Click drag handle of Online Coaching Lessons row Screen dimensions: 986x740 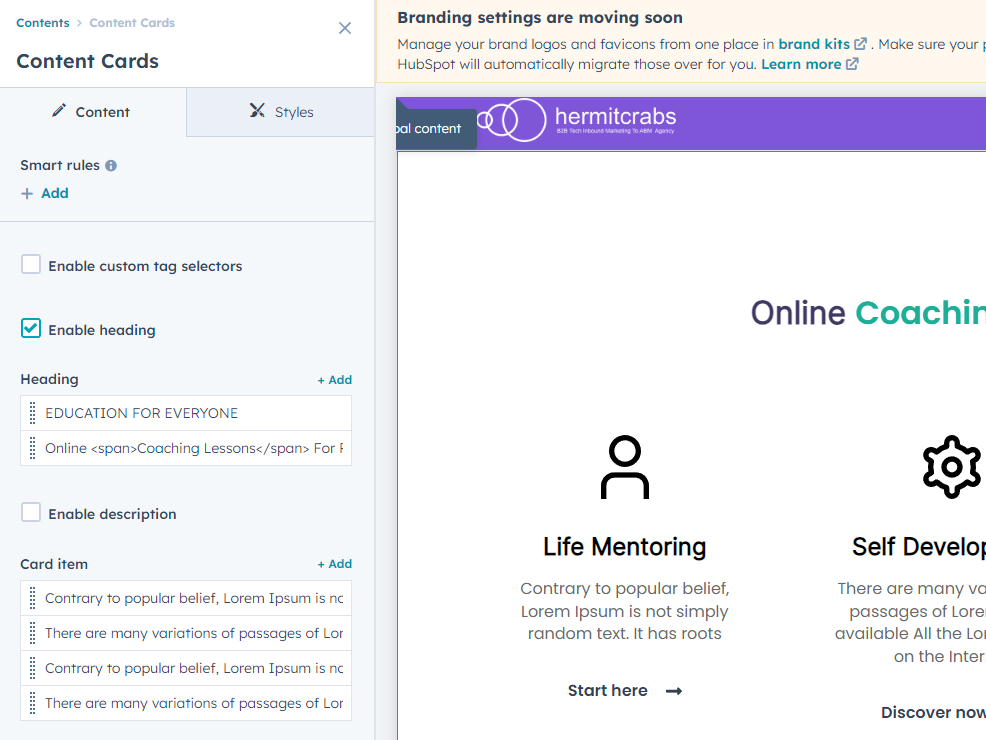(x=33, y=448)
